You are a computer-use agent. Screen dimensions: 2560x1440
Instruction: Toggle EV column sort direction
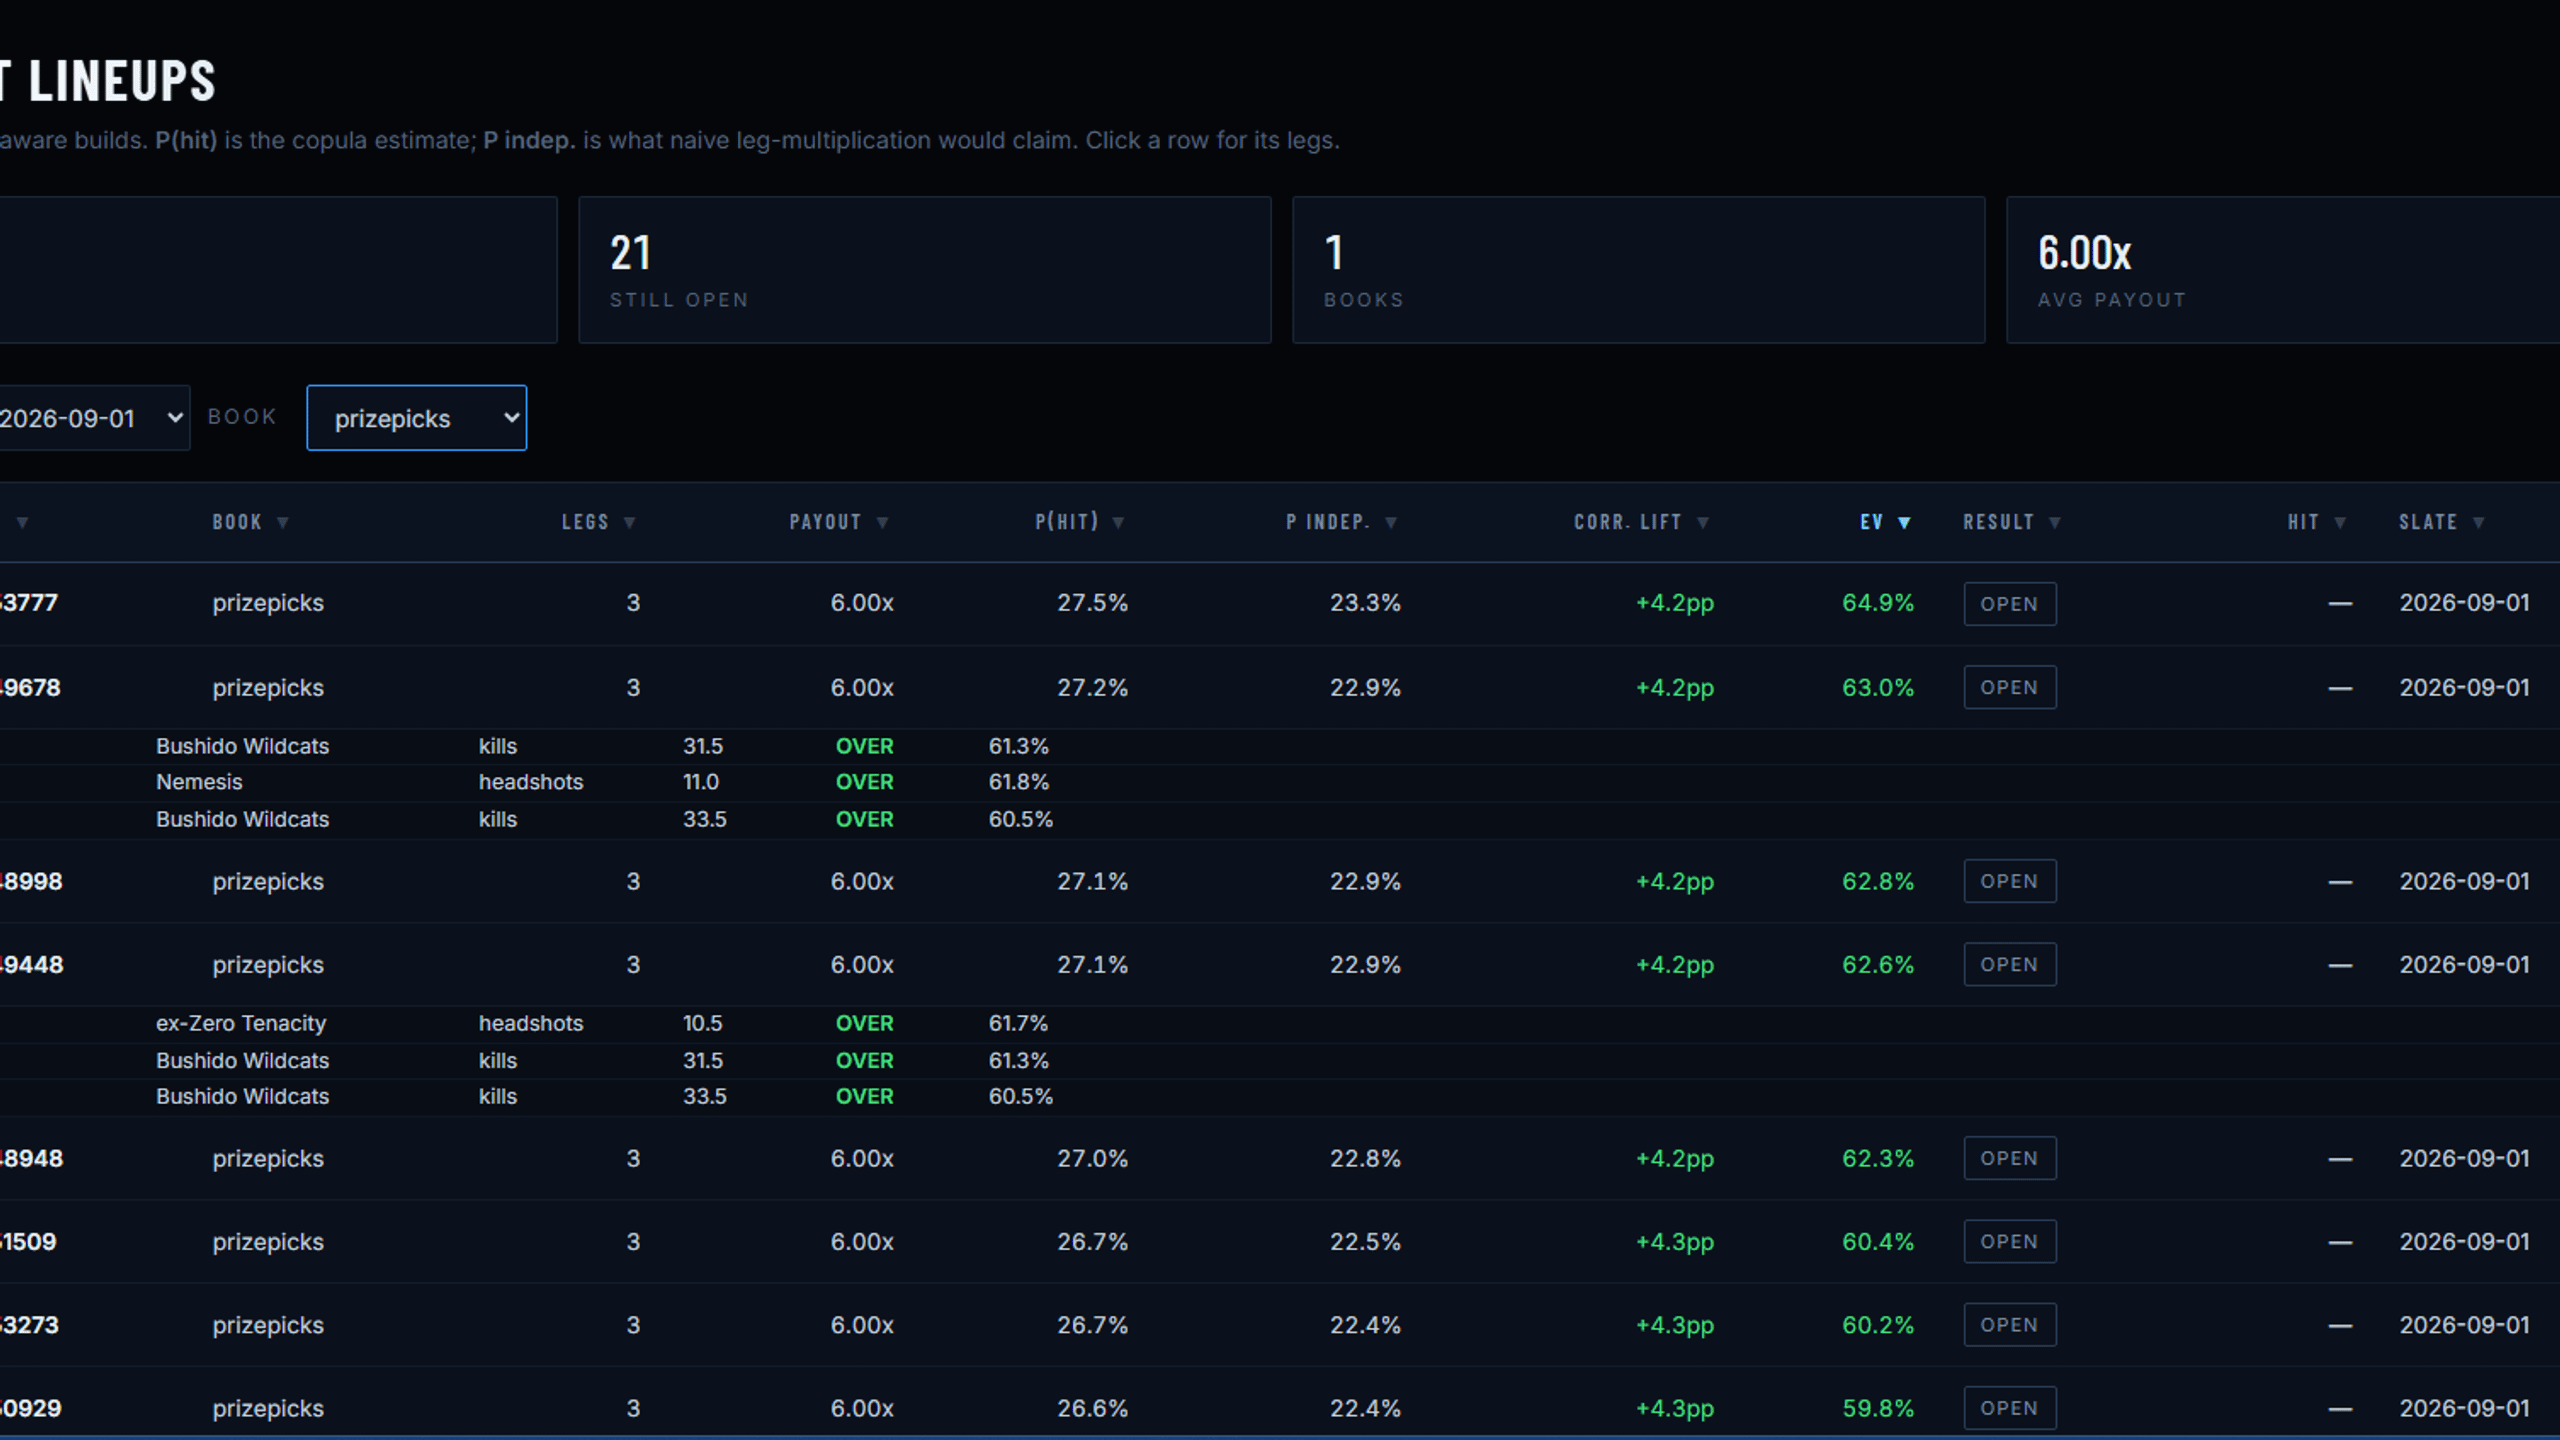pos(1886,522)
